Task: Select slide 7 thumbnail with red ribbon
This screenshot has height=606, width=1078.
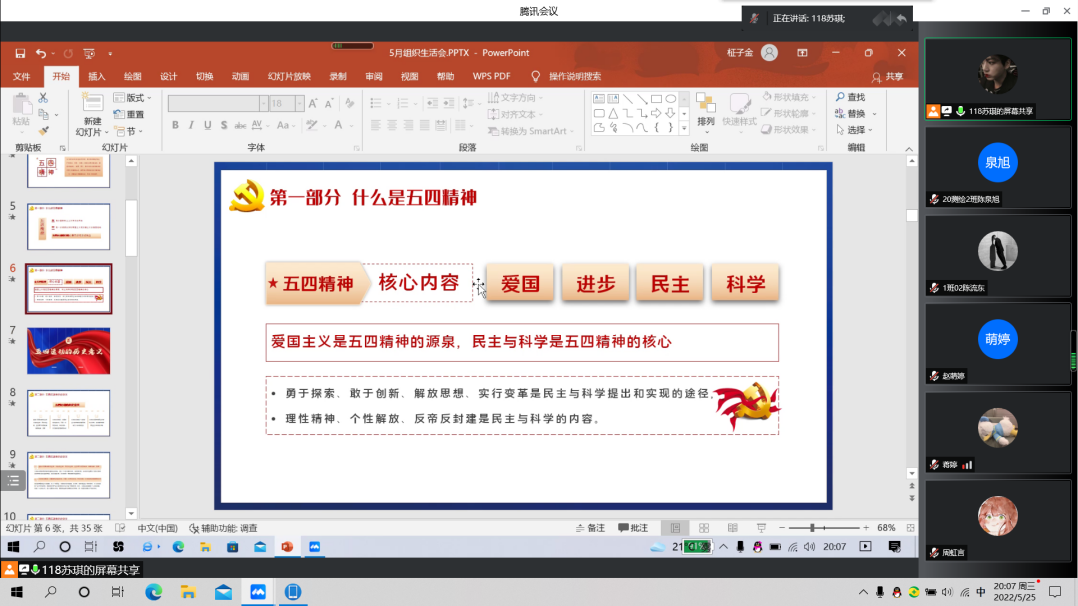Action: [x=68, y=351]
